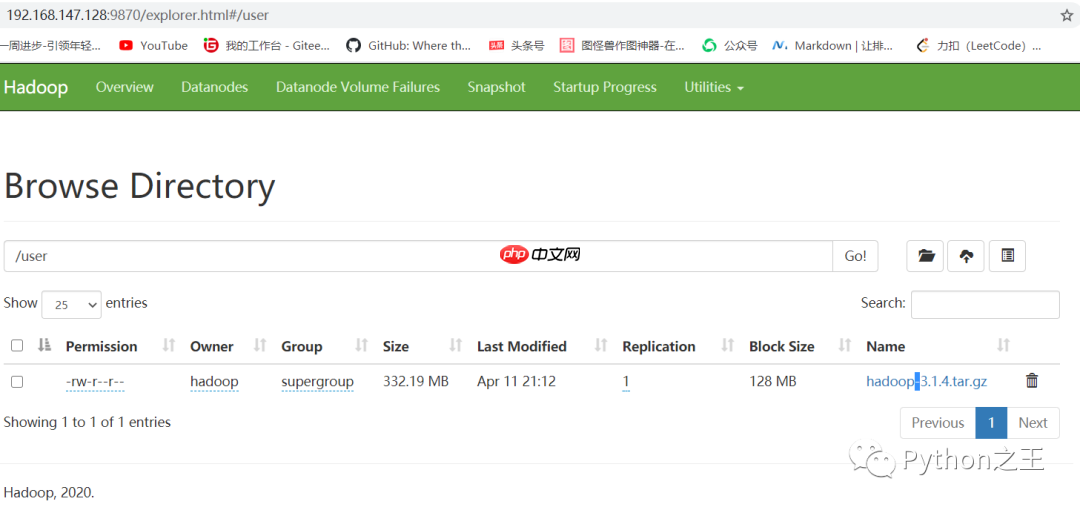Image resolution: width=1080 pixels, height=510 pixels.
Task: Delete hadoop-3.1.4.tar.gz with trash icon
Action: (1032, 380)
